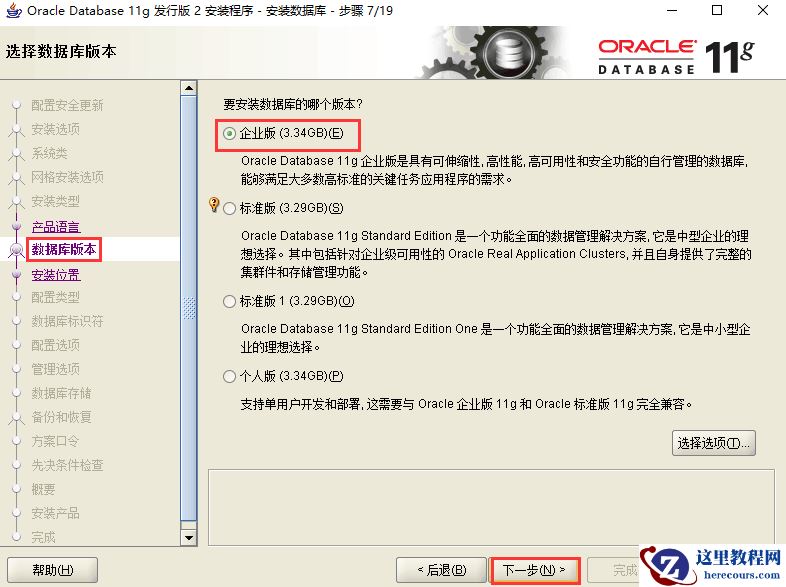The height and width of the screenshot is (587, 786).
Task: Open help with the 帮助(H) button
Action: tap(53, 570)
